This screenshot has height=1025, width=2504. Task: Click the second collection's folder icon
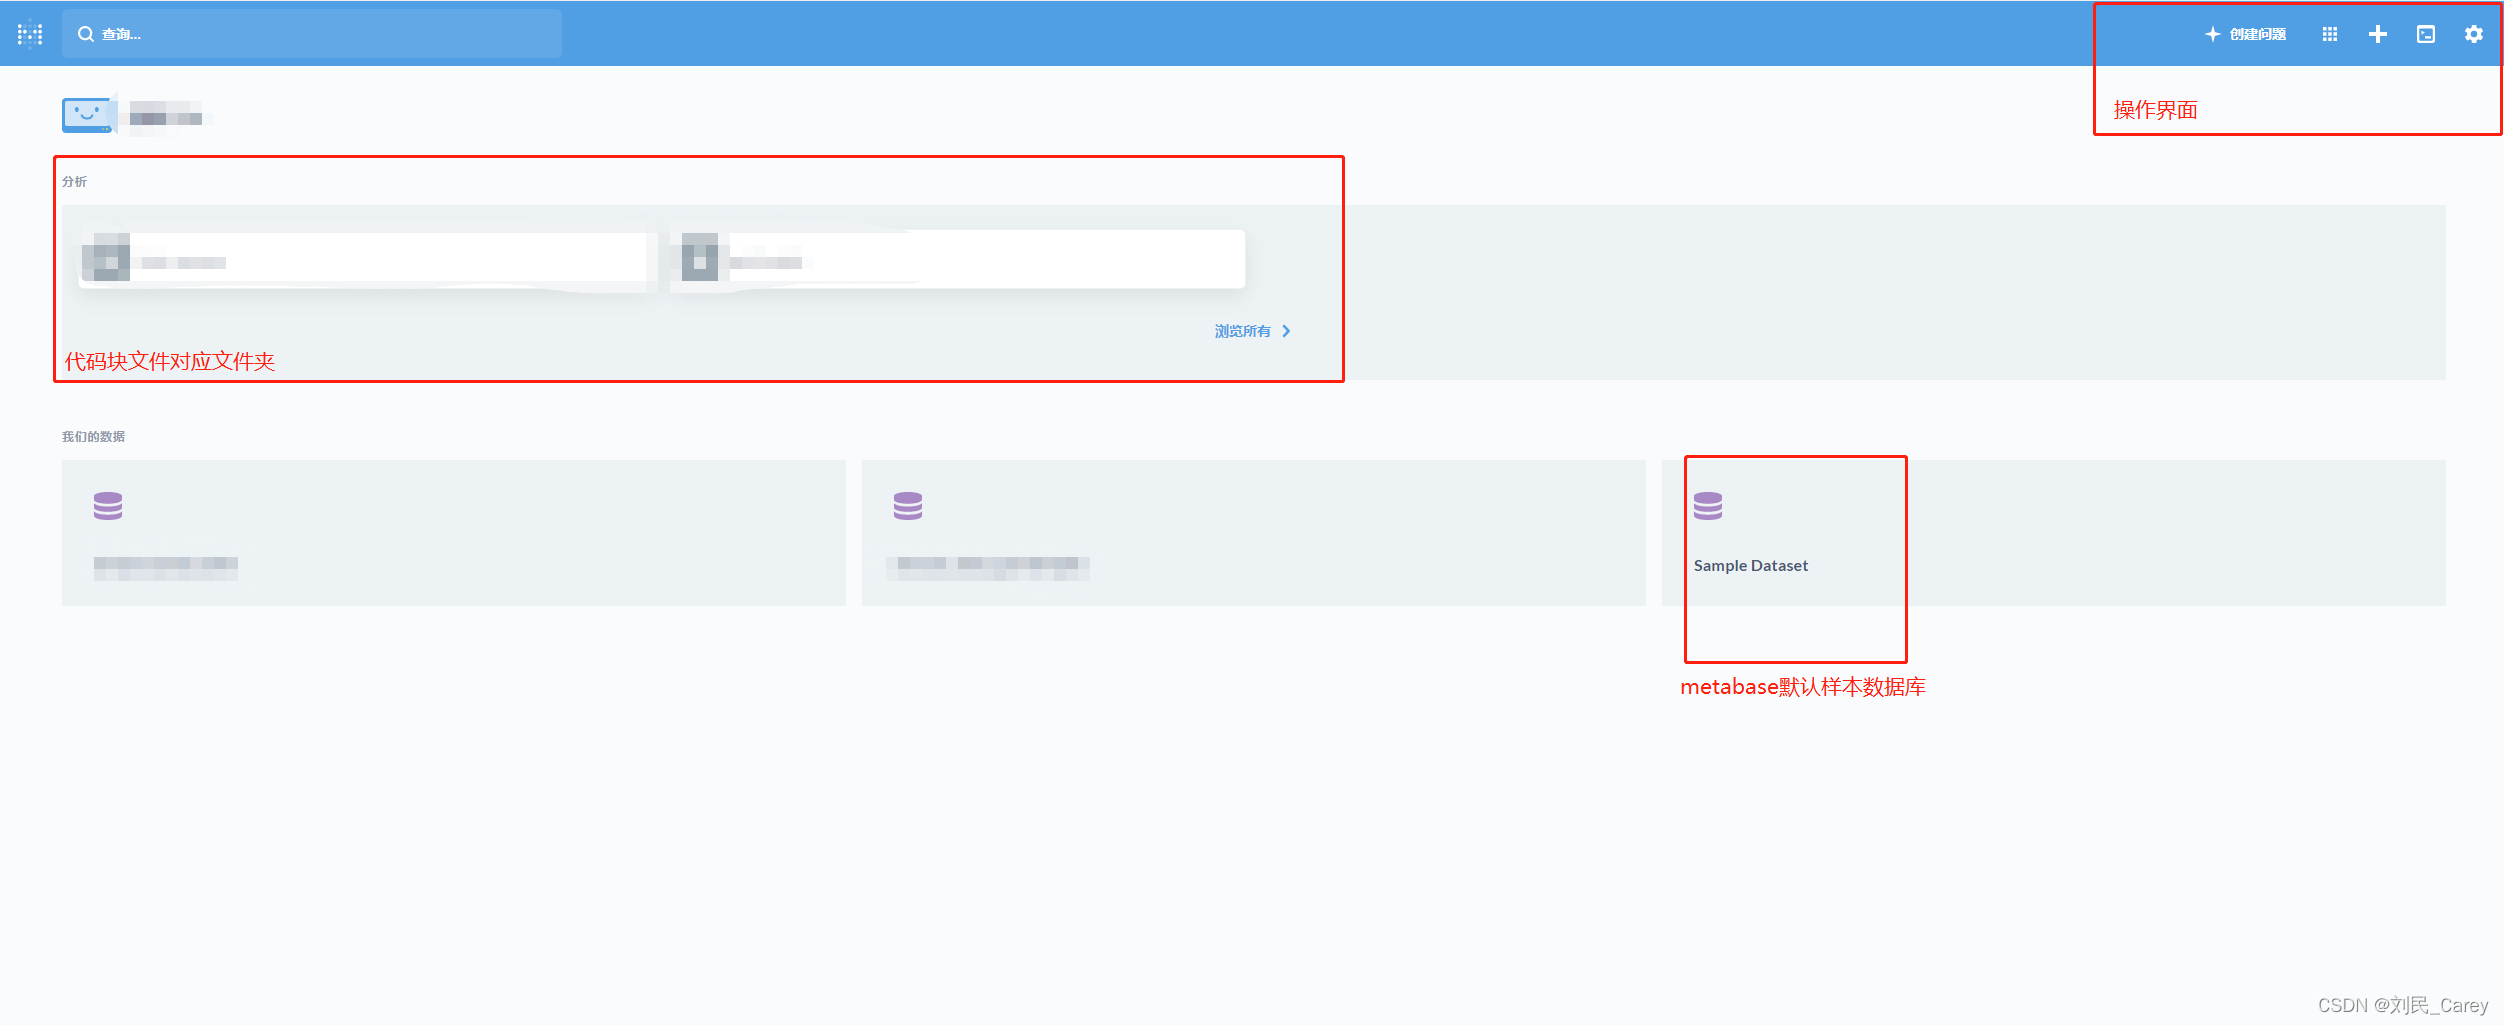[x=700, y=257]
